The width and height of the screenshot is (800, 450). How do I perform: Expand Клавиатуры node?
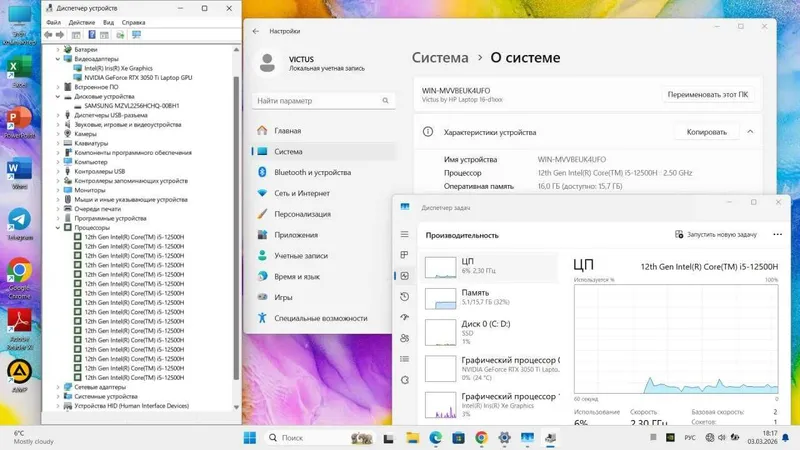pos(58,143)
